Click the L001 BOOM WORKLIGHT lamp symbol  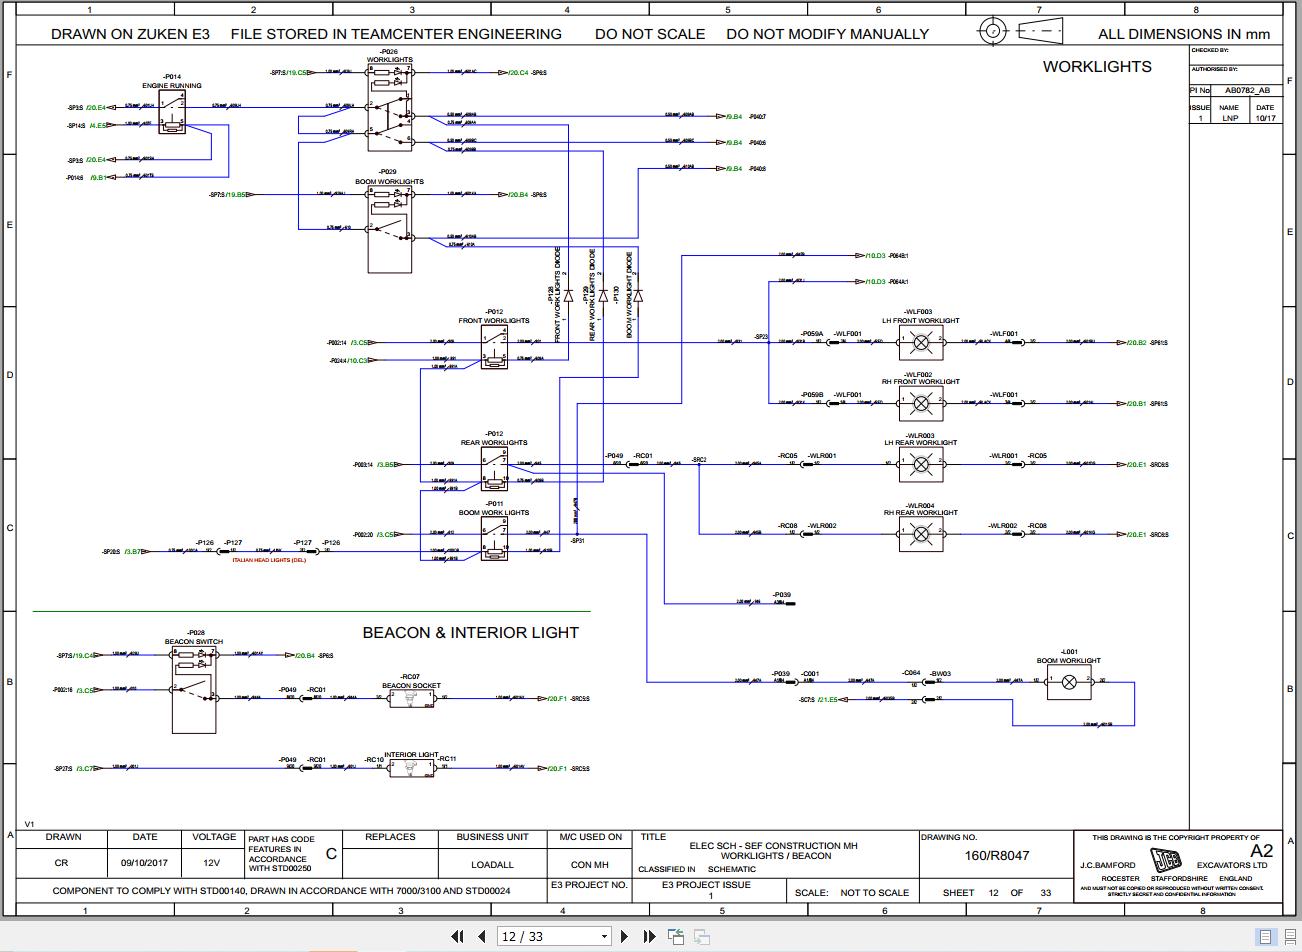coord(1069,682)
